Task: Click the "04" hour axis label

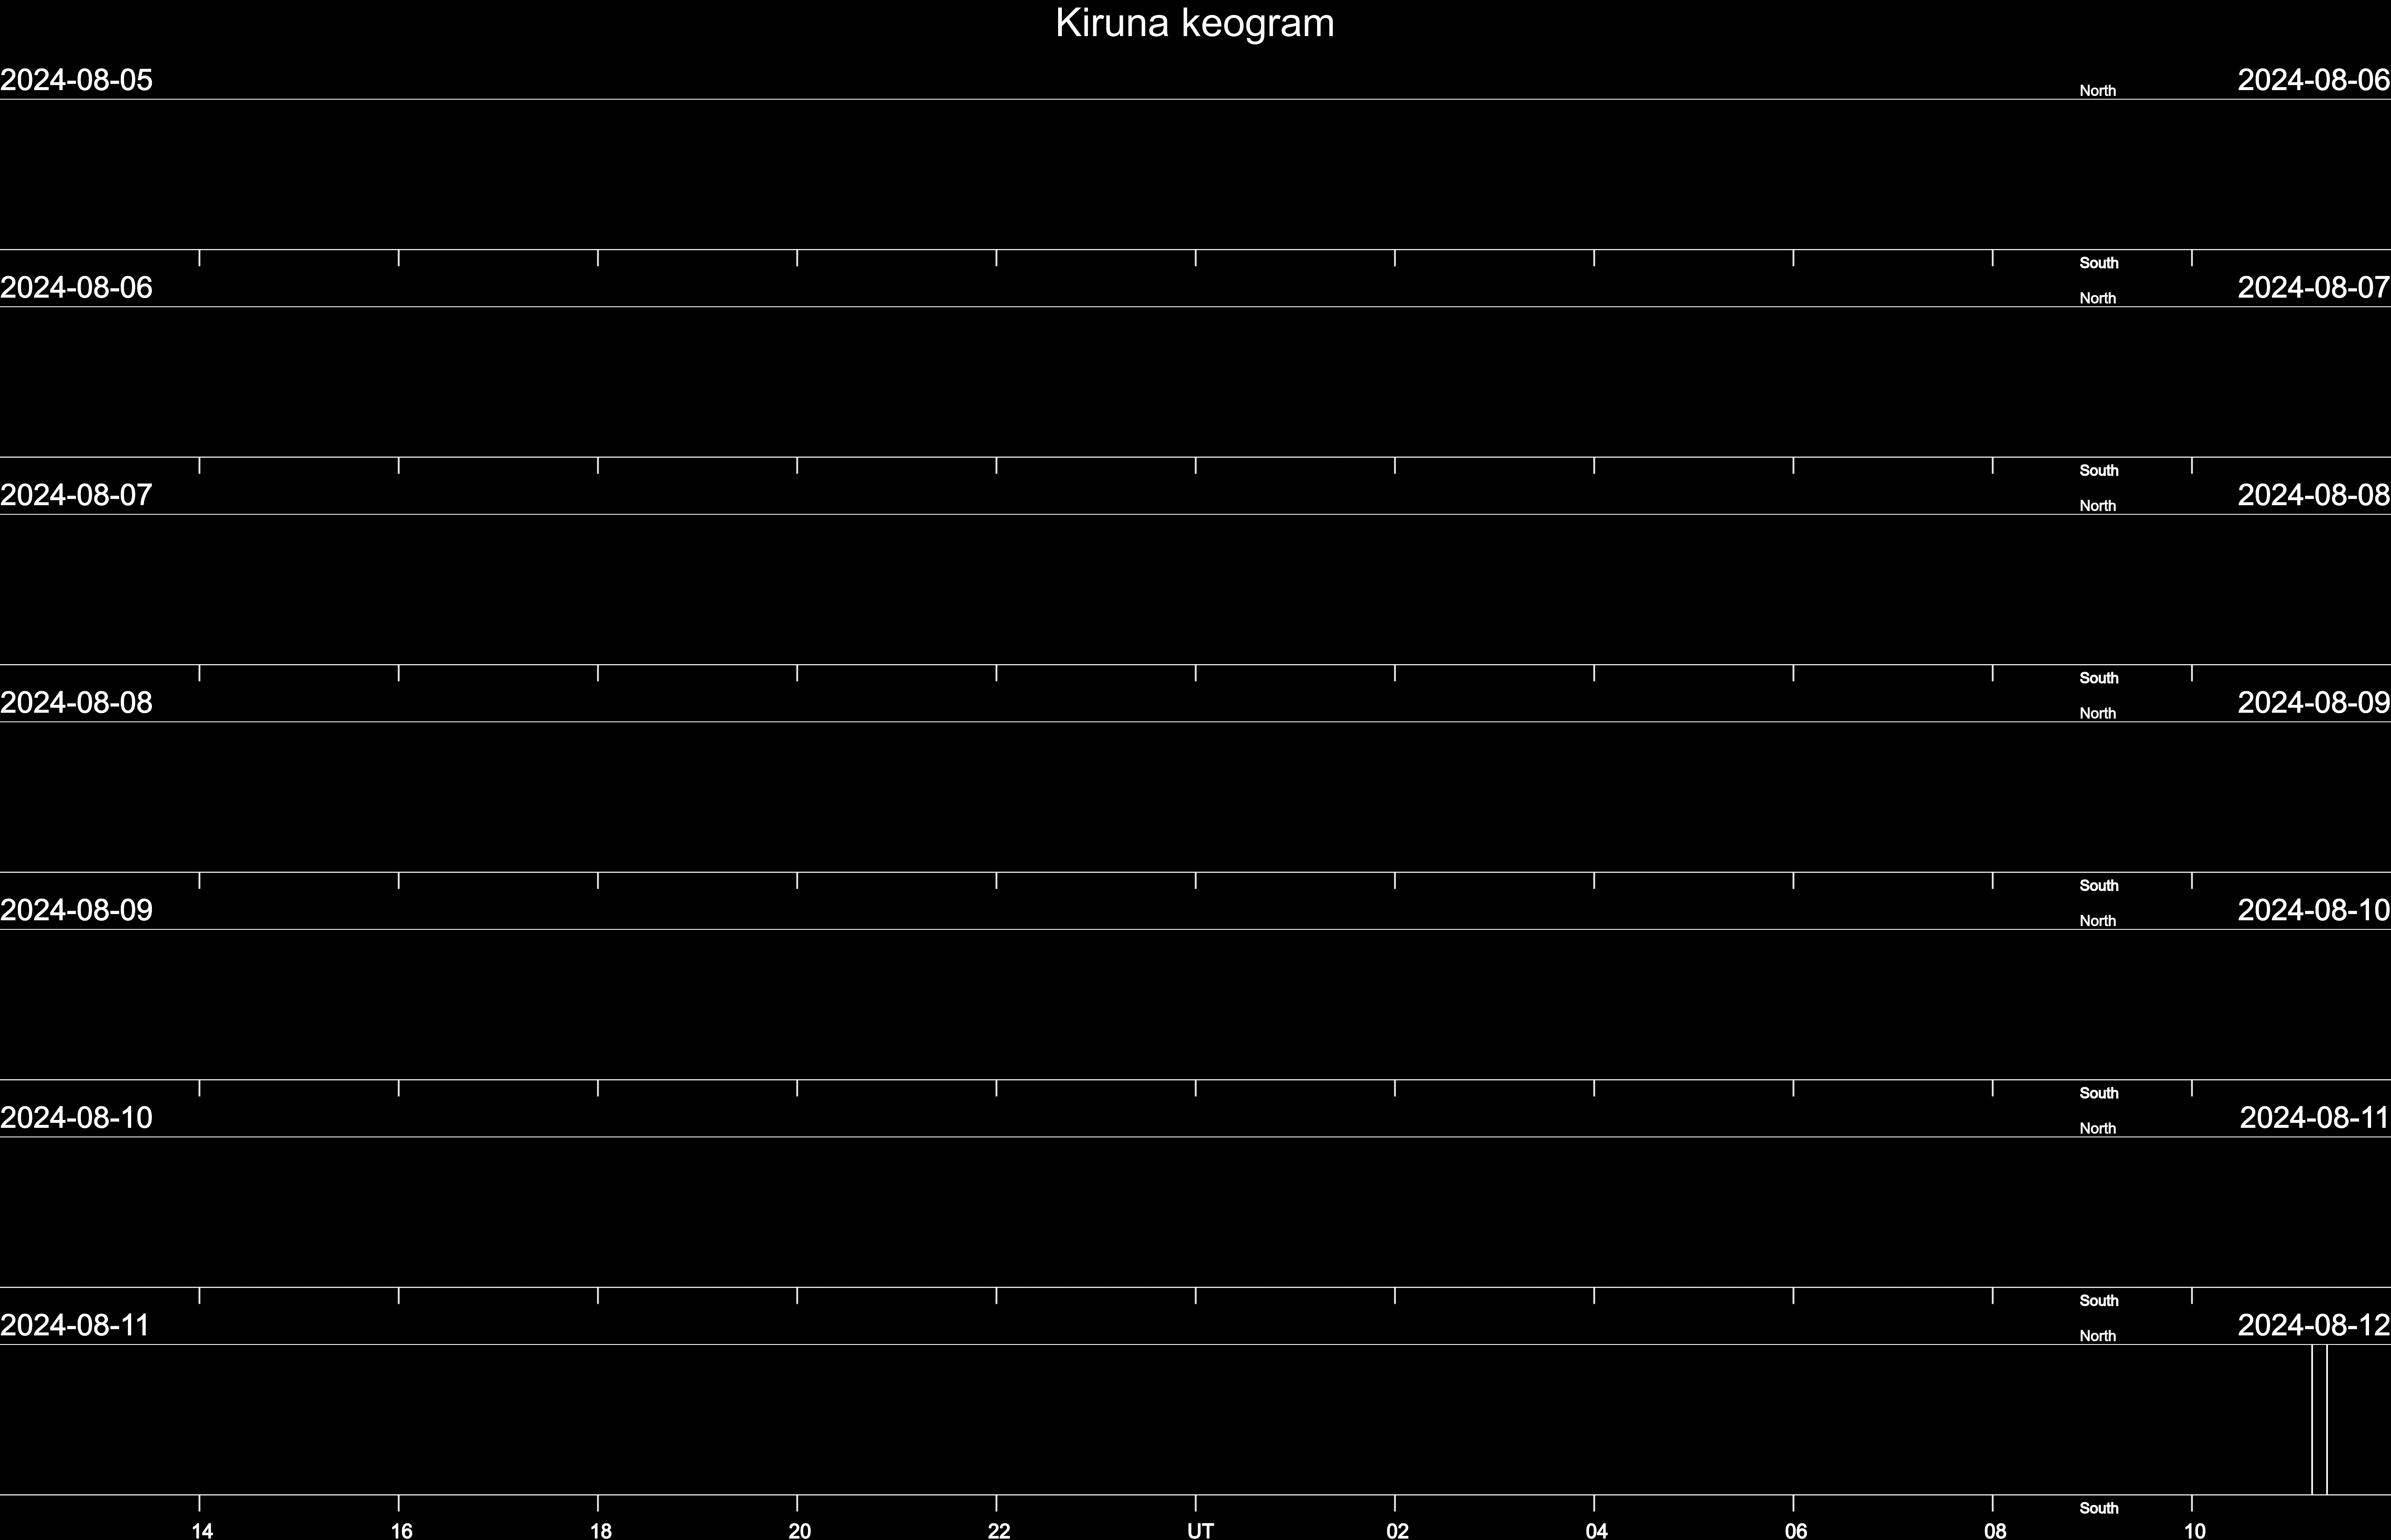Action: click(x=1596, y=1530)
